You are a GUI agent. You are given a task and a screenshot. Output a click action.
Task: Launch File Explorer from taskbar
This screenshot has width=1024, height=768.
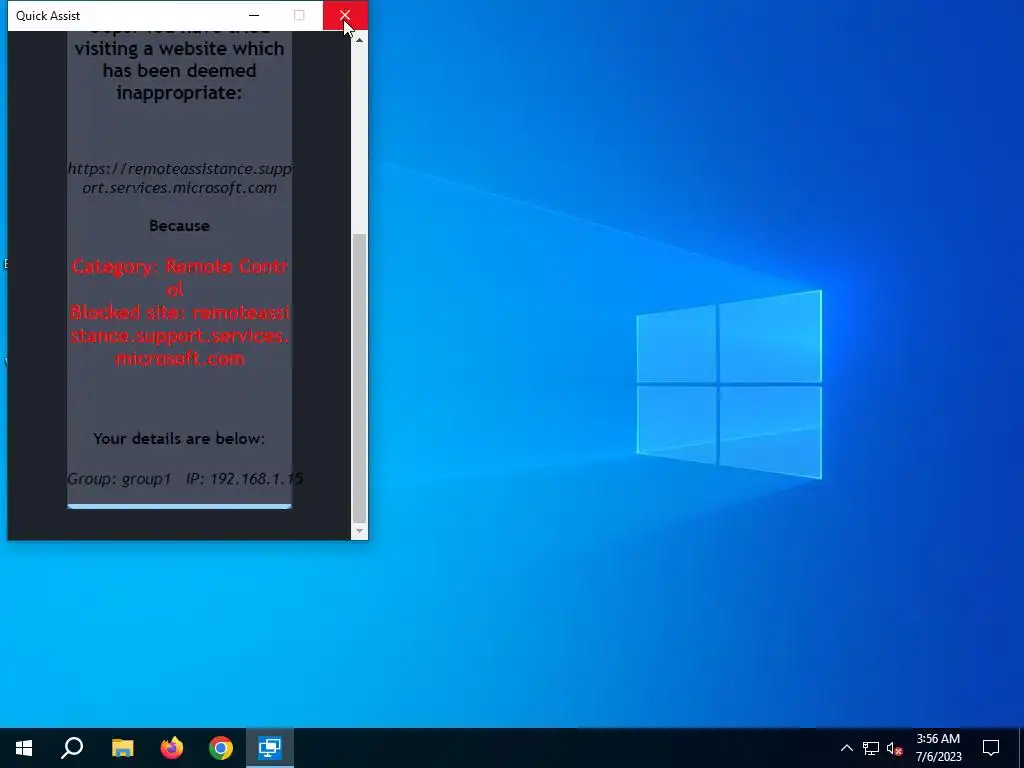coord(122,748)
